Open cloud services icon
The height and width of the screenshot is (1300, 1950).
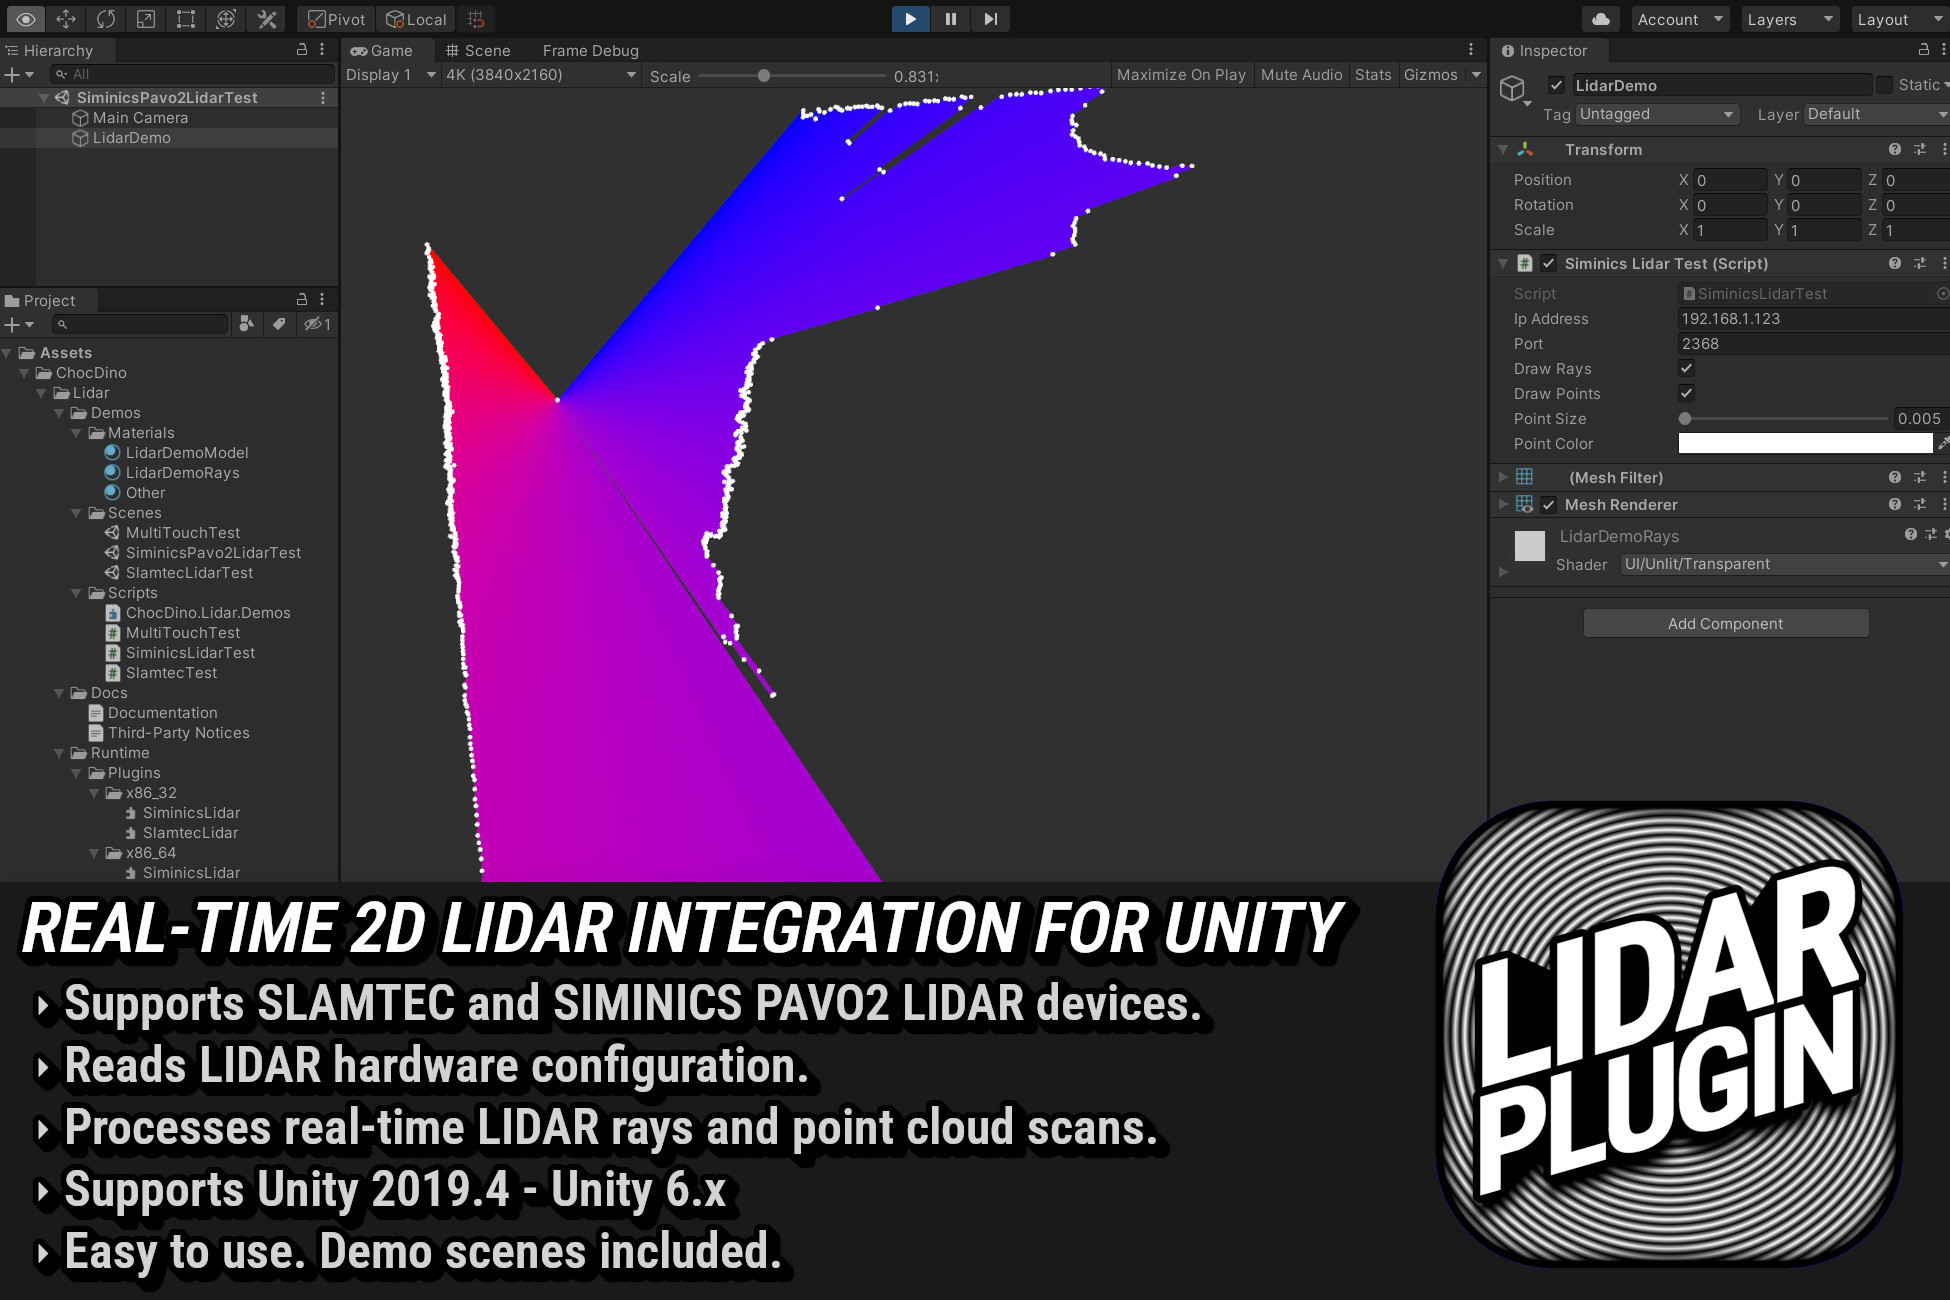point(1601,19)
